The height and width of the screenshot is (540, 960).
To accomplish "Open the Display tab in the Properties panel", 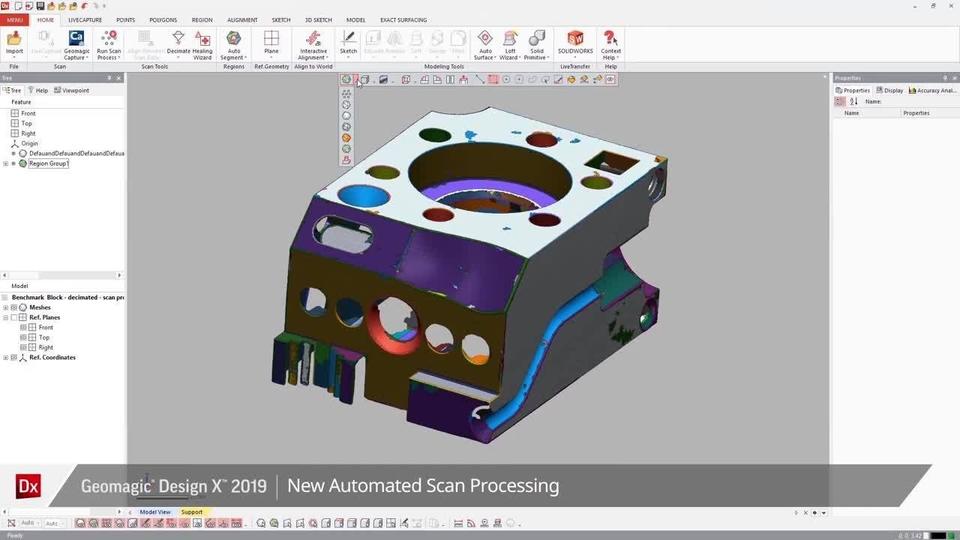I will click(890, 90).
